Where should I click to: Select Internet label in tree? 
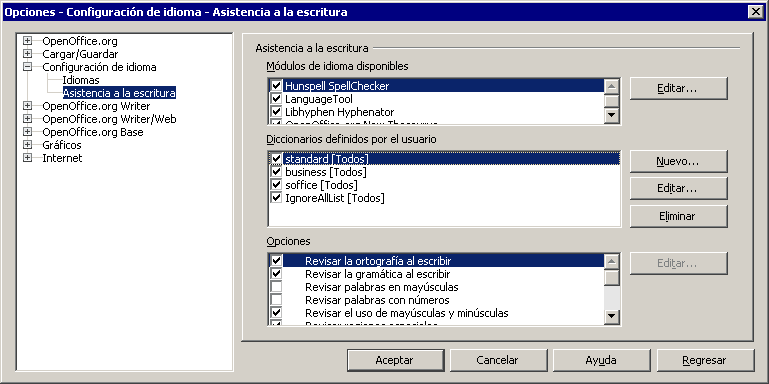[x=62, y=158]
